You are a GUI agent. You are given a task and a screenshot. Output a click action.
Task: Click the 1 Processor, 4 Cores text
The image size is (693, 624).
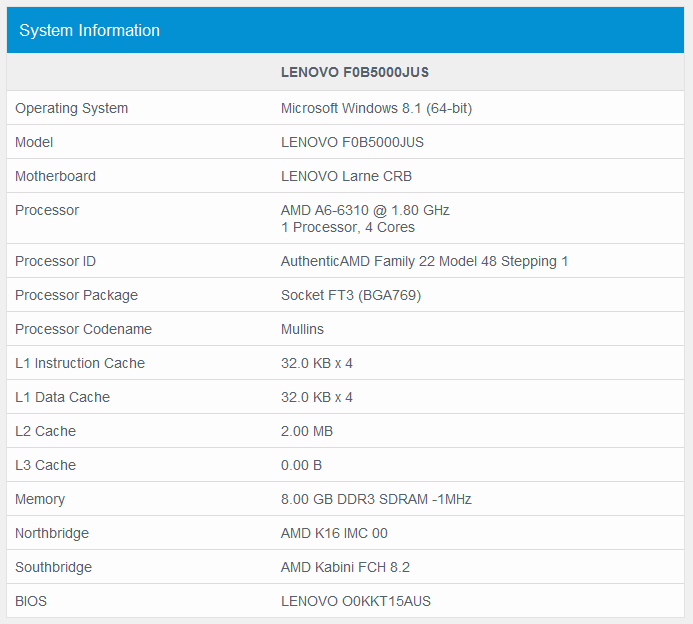point(348,227)
